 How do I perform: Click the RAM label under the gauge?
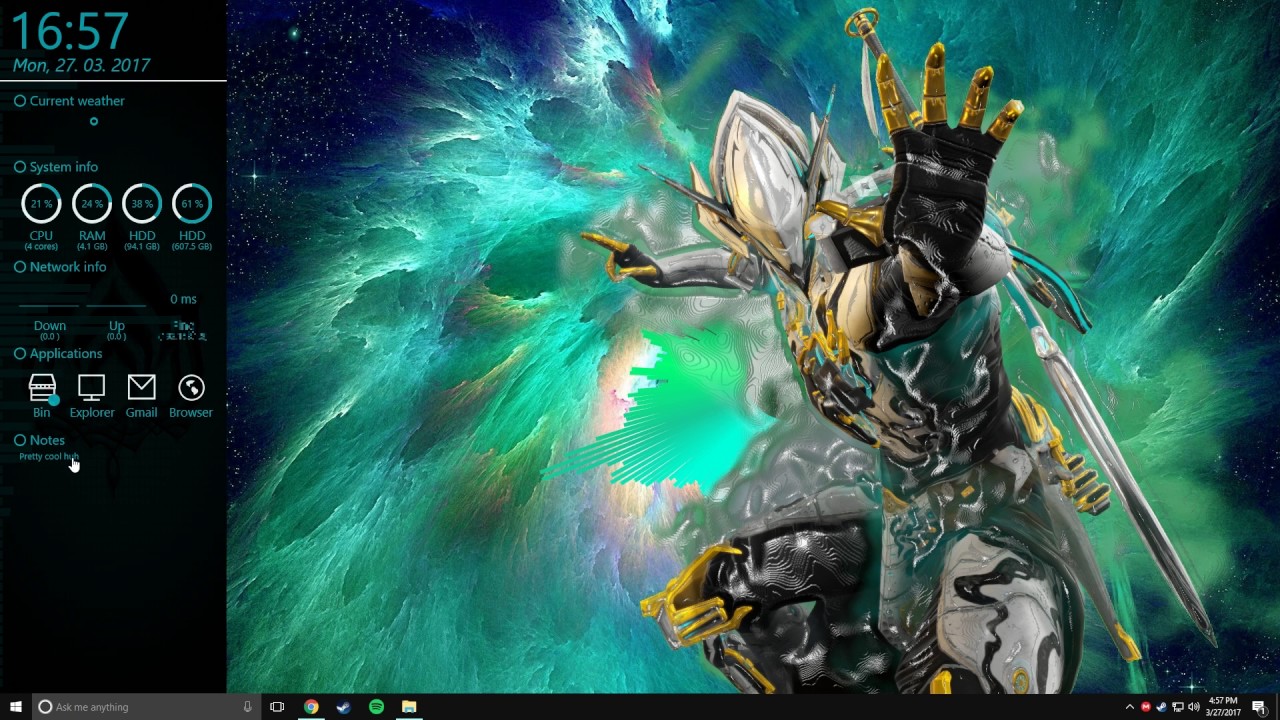tap(92, 236)
